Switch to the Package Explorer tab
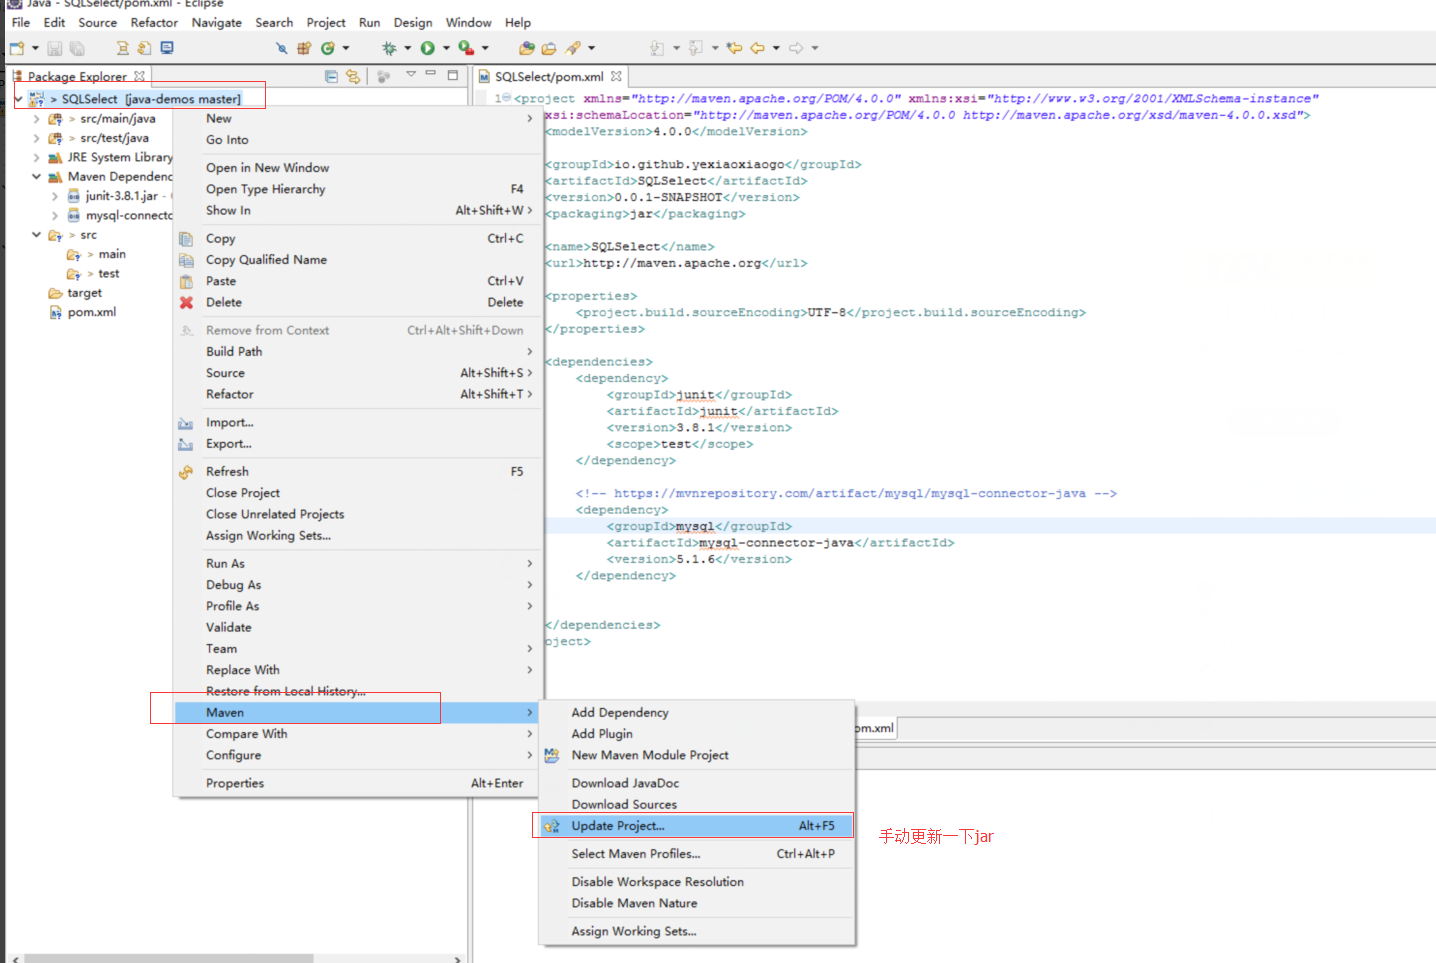The height and width of the screenshot is (963, 1436). point(77,76)
